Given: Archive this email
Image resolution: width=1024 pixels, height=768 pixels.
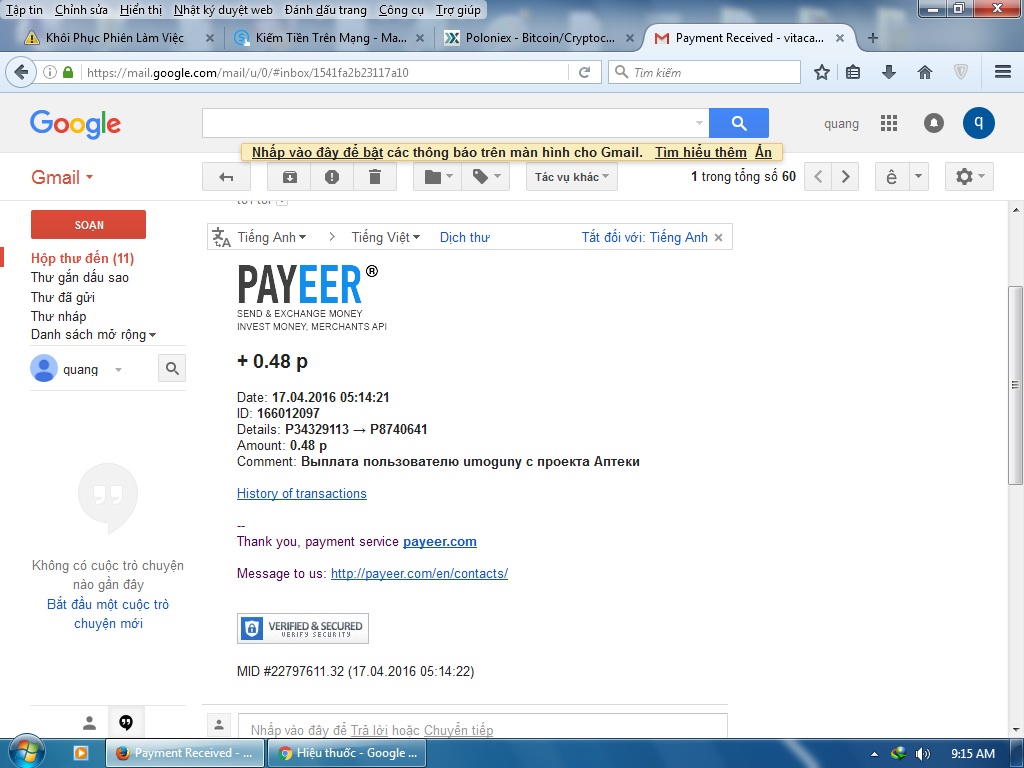Looking at the screenshot, I should 289,177.
